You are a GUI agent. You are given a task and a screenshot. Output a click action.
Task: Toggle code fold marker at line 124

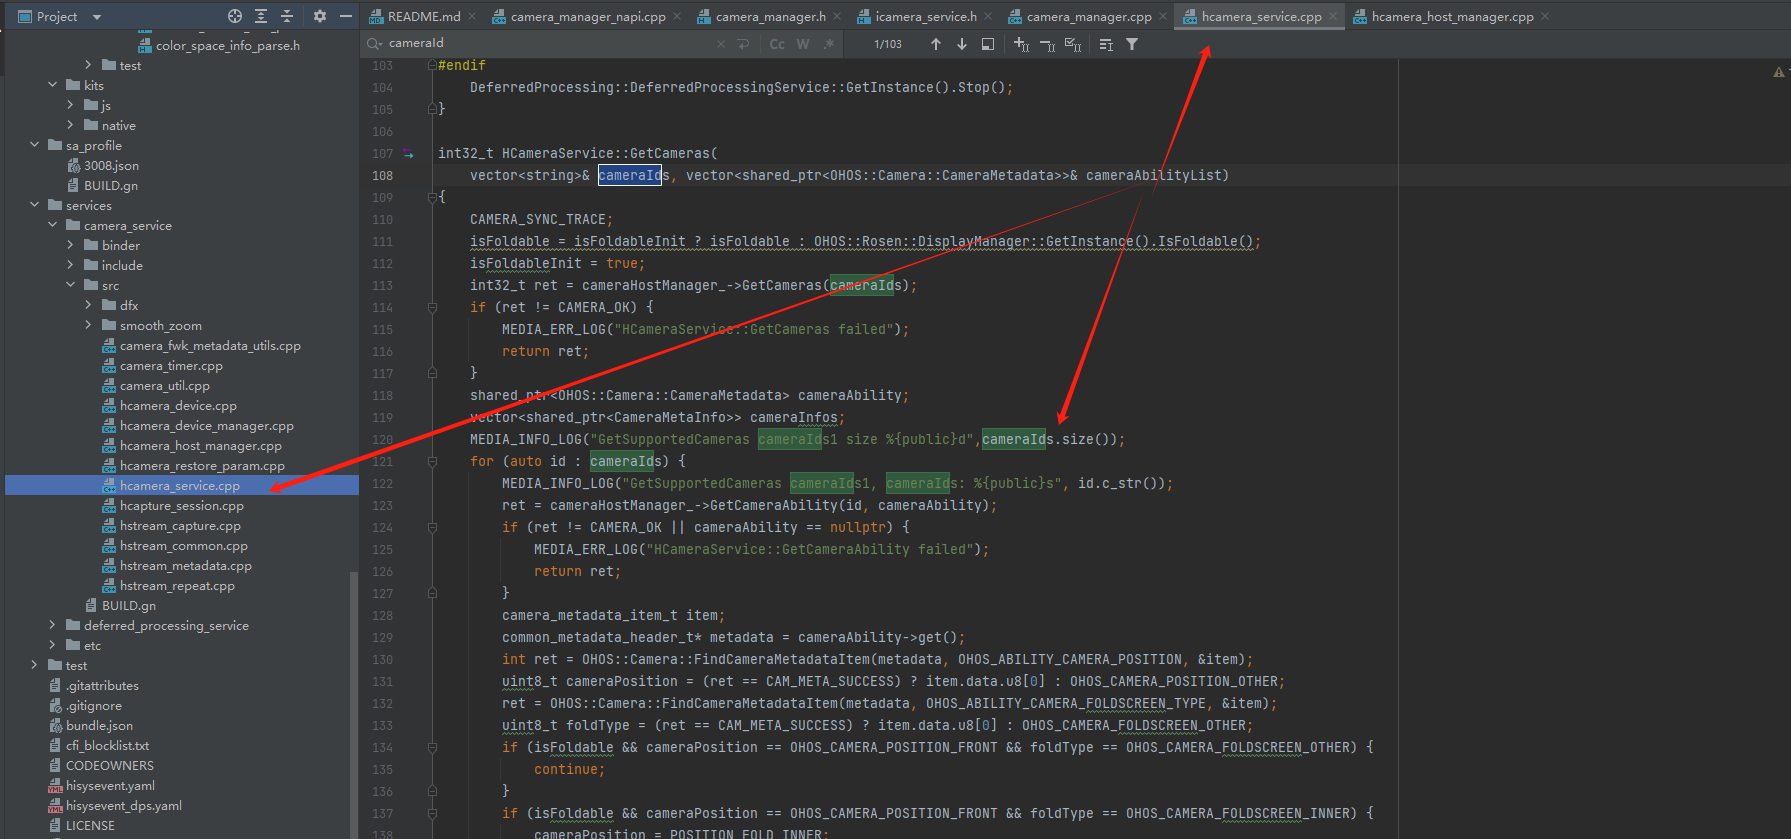tap(432, 527)
